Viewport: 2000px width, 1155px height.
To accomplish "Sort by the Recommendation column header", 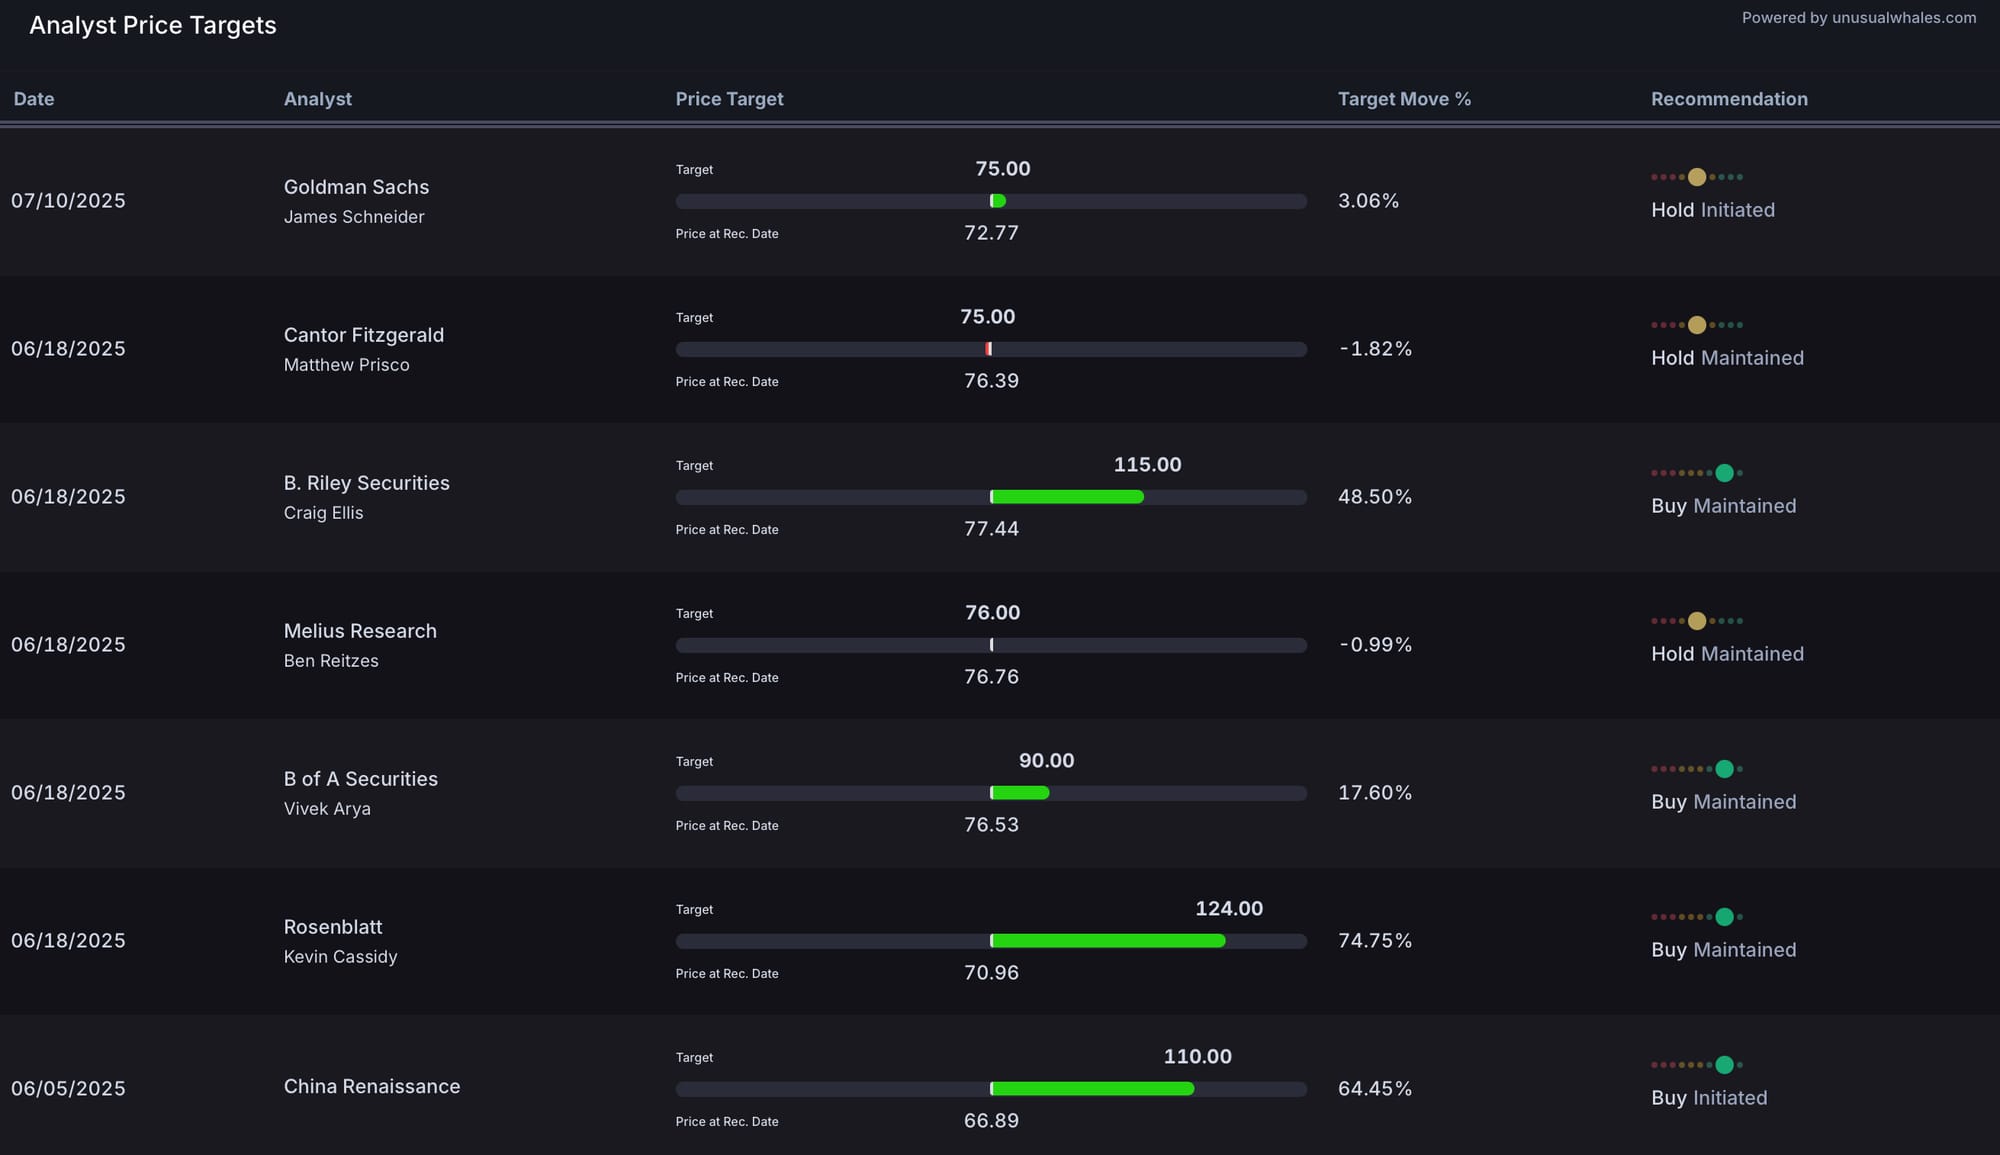I will point(1729,99).
